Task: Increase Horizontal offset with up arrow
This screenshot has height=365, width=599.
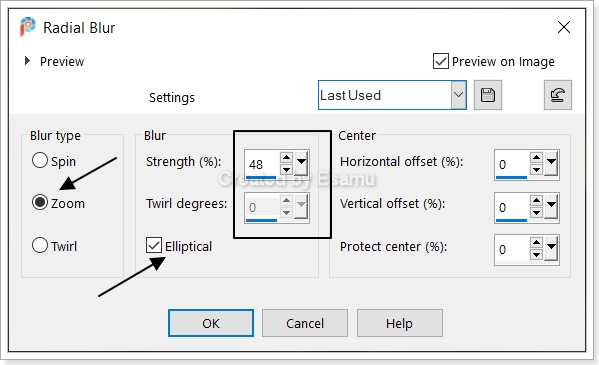Action: coord(536,157)
